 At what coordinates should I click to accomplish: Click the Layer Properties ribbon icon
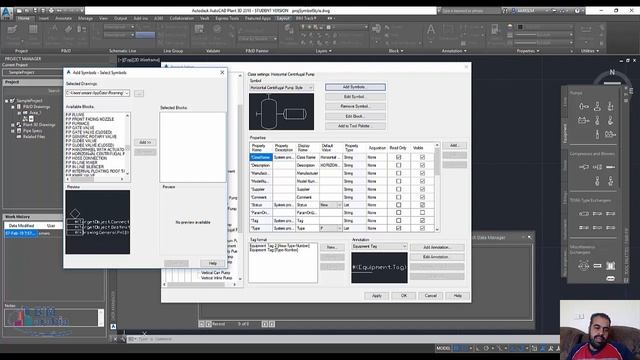click(x=289, y=29)
